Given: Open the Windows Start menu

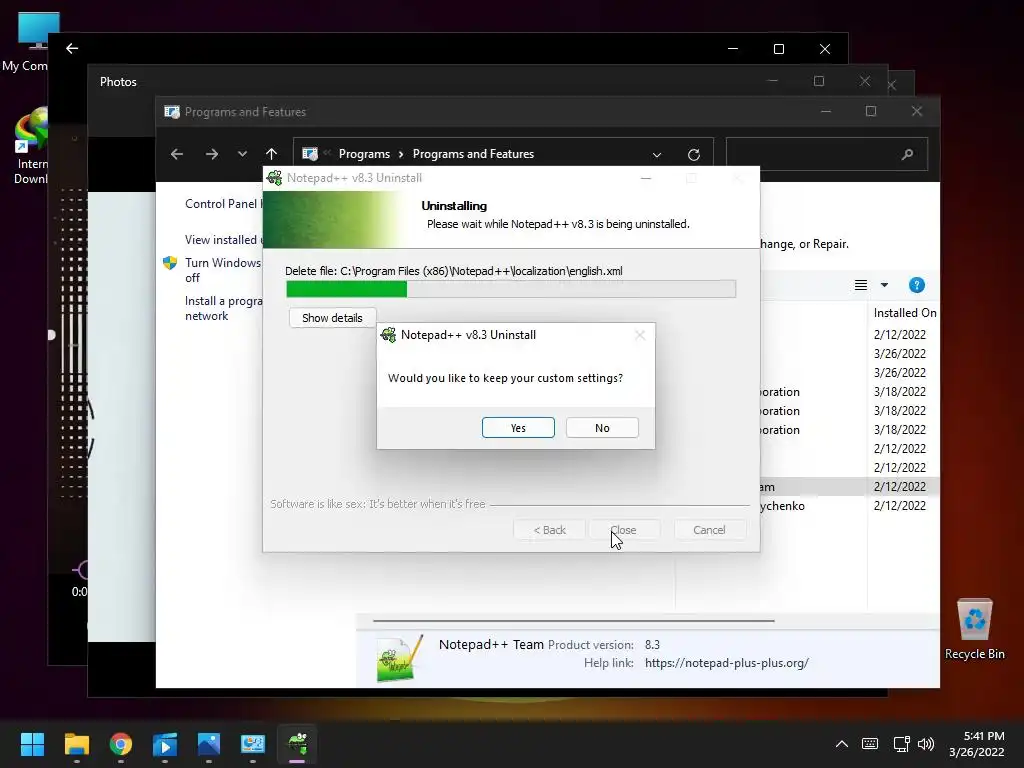Looking at the screenshot, I should tap(32, 744).
